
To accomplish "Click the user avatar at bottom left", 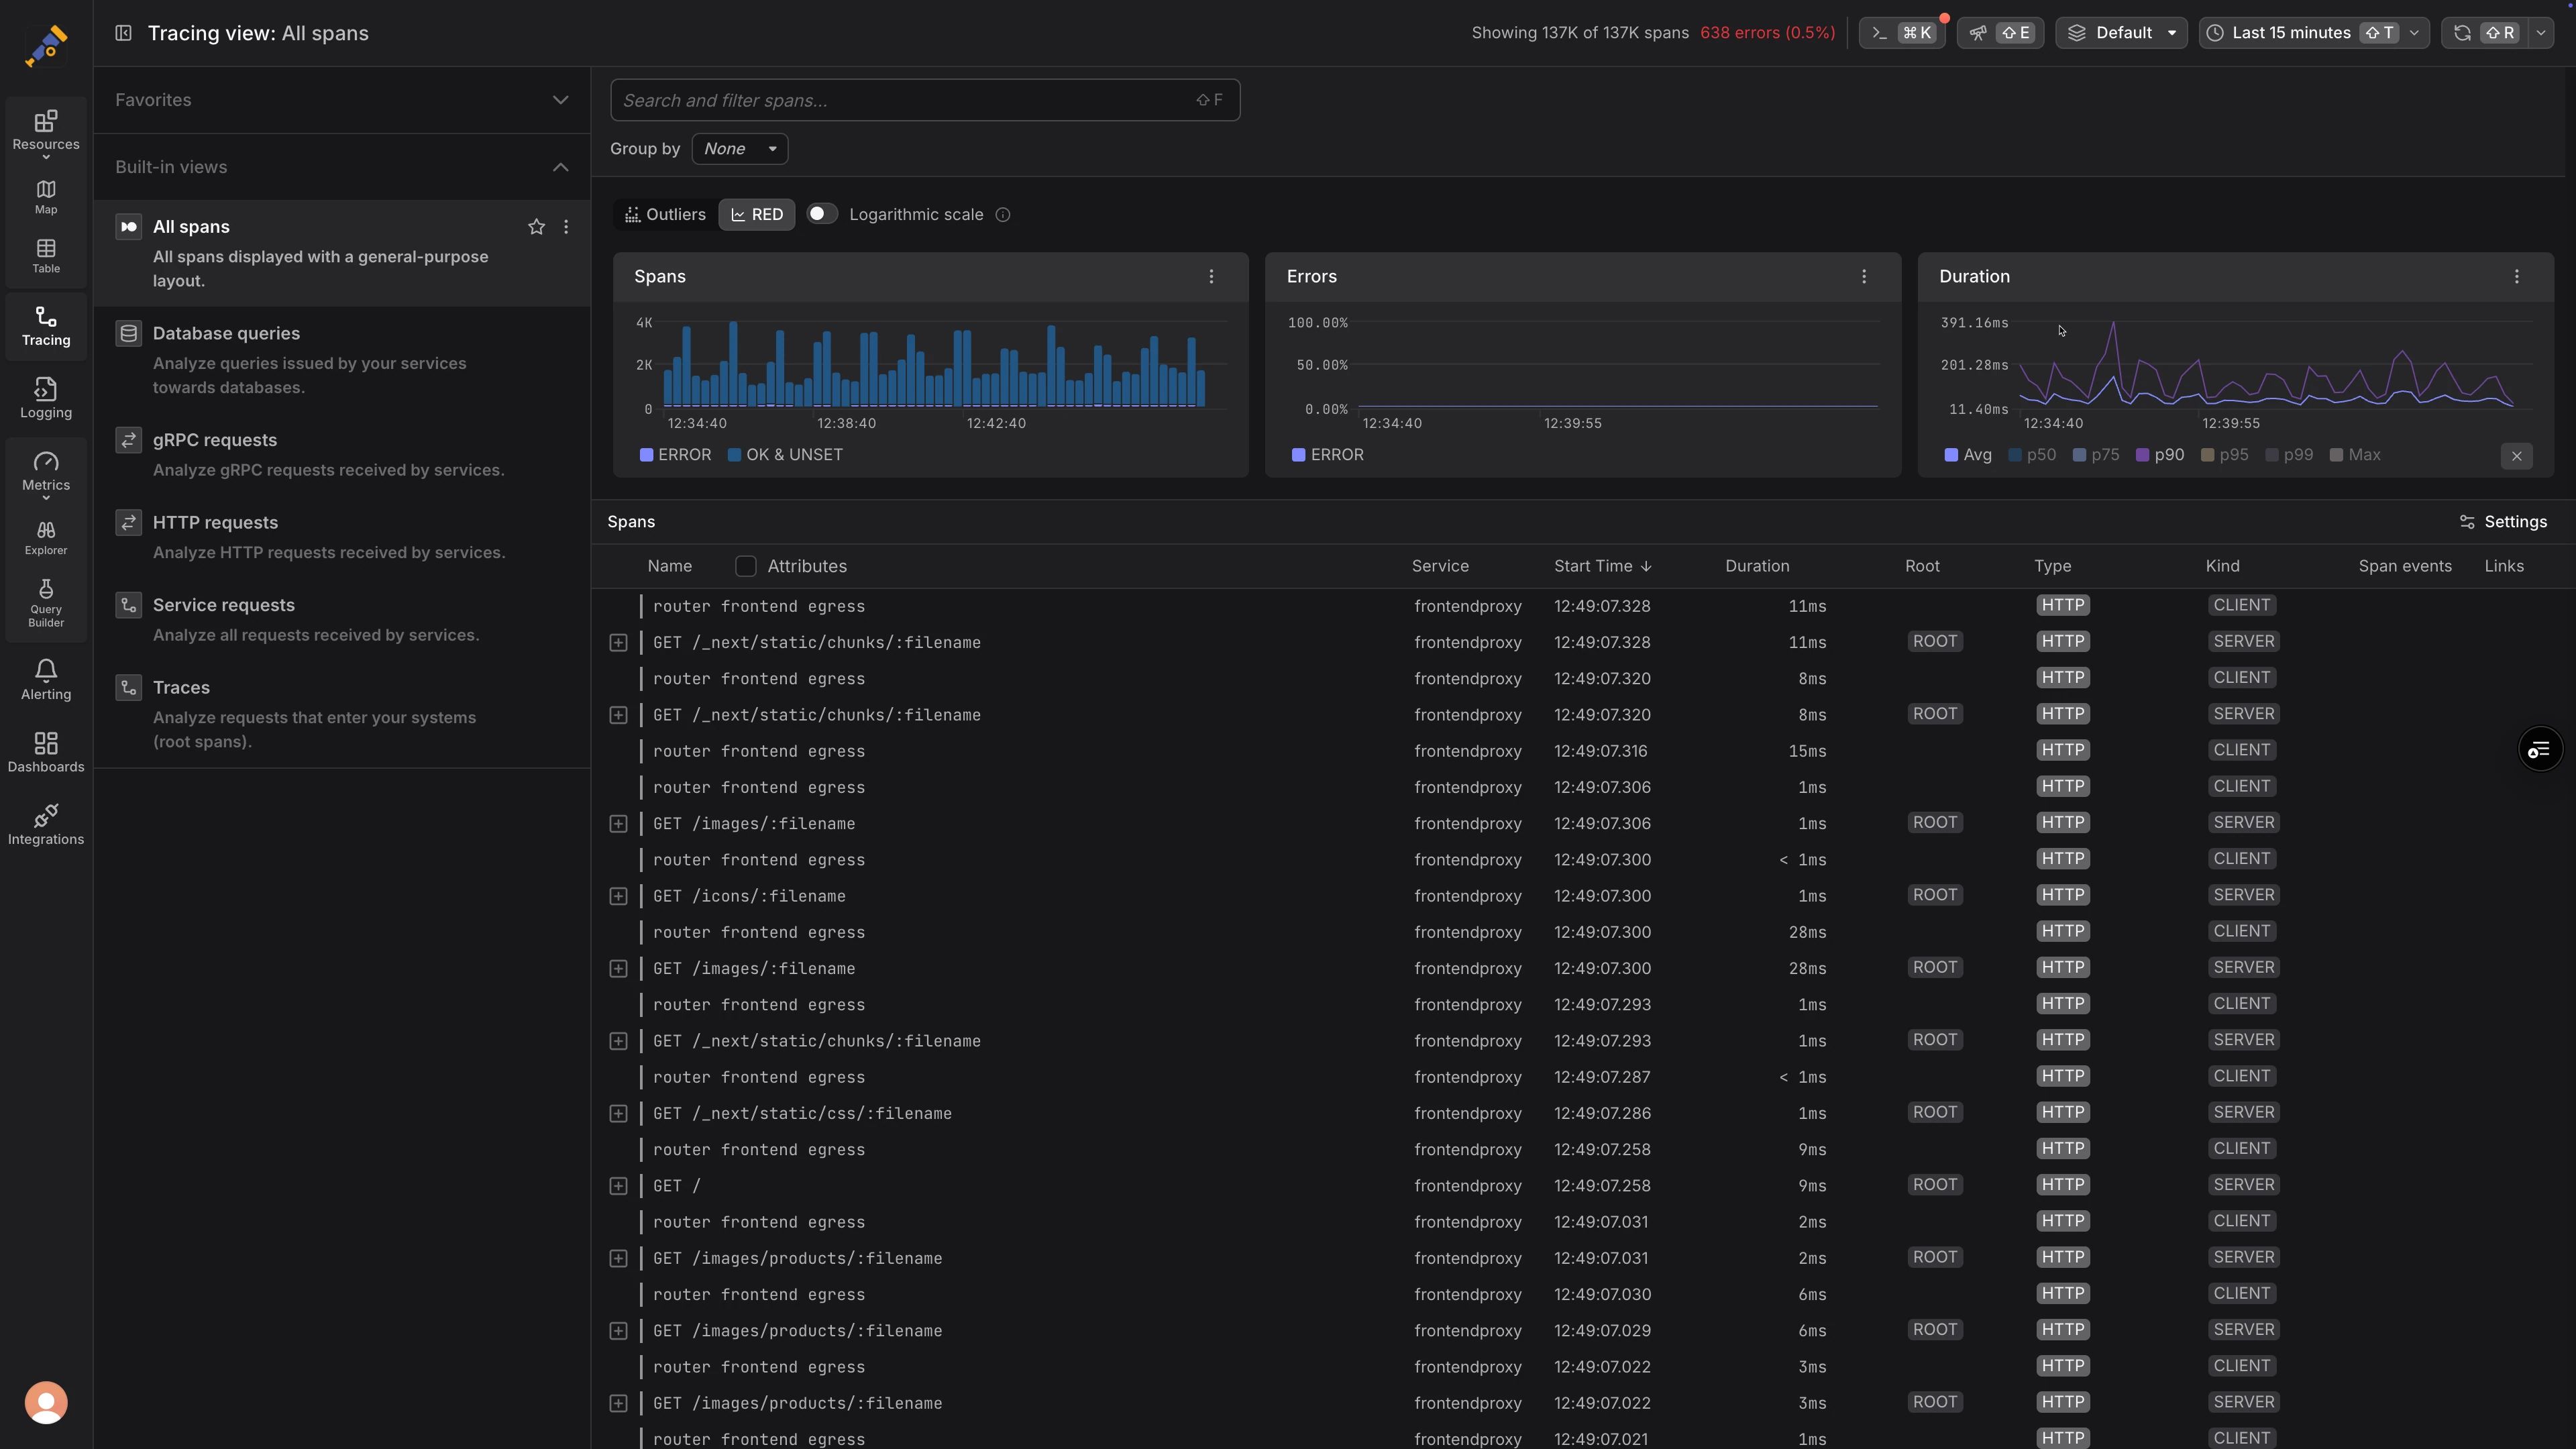I will pyautogui.click(x=45, y=1402).
